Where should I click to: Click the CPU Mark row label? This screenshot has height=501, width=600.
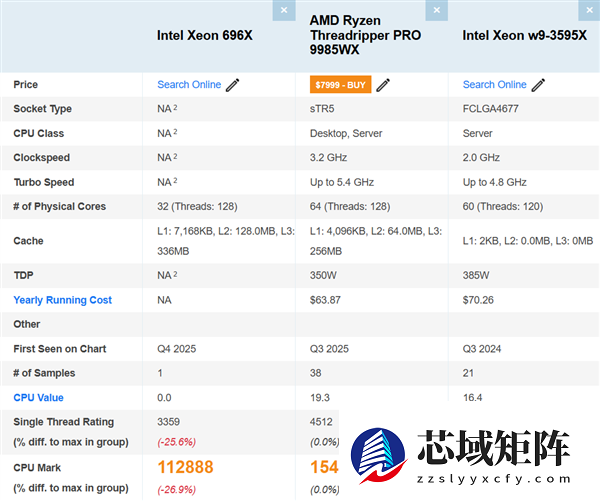[x=37, y=468]
